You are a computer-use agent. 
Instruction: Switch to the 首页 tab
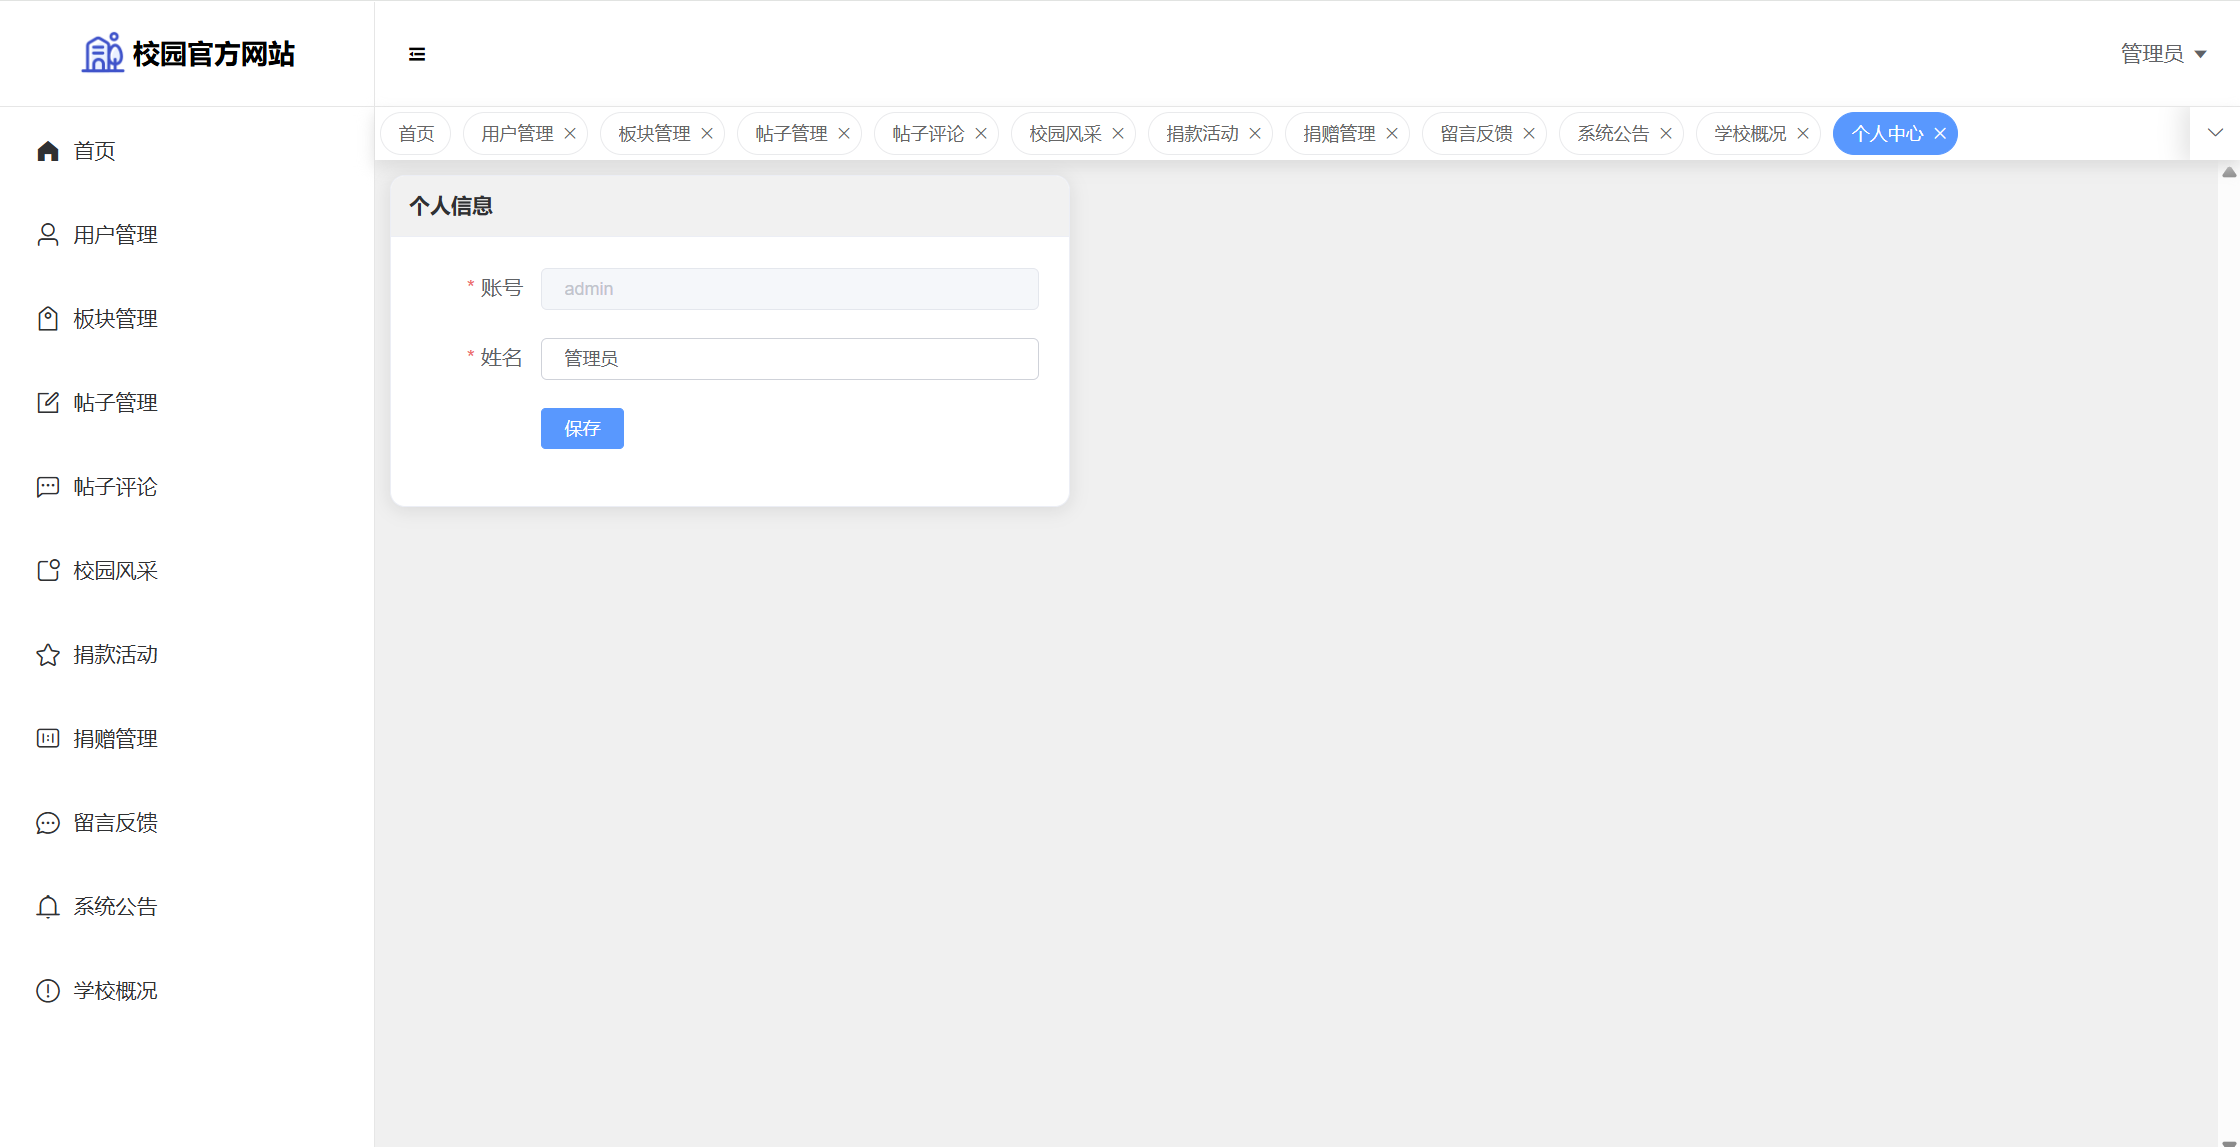(416, 134)
